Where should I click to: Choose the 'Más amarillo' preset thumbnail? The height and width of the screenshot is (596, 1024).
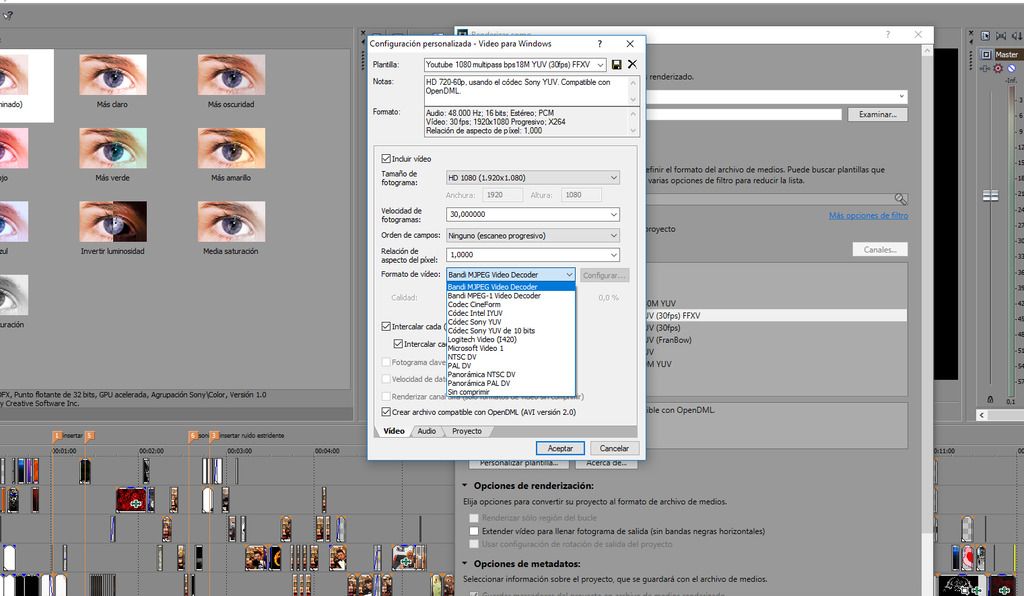(231, 148)
